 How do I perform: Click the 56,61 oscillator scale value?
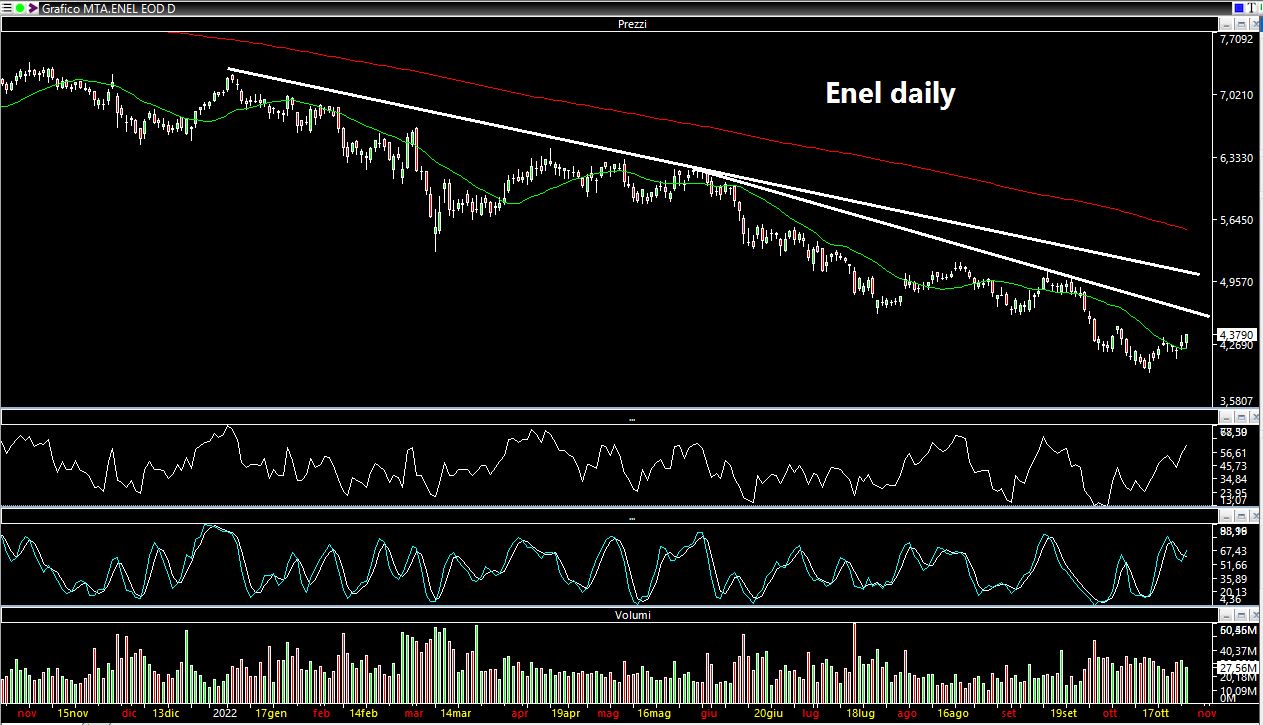(1234, 453)
